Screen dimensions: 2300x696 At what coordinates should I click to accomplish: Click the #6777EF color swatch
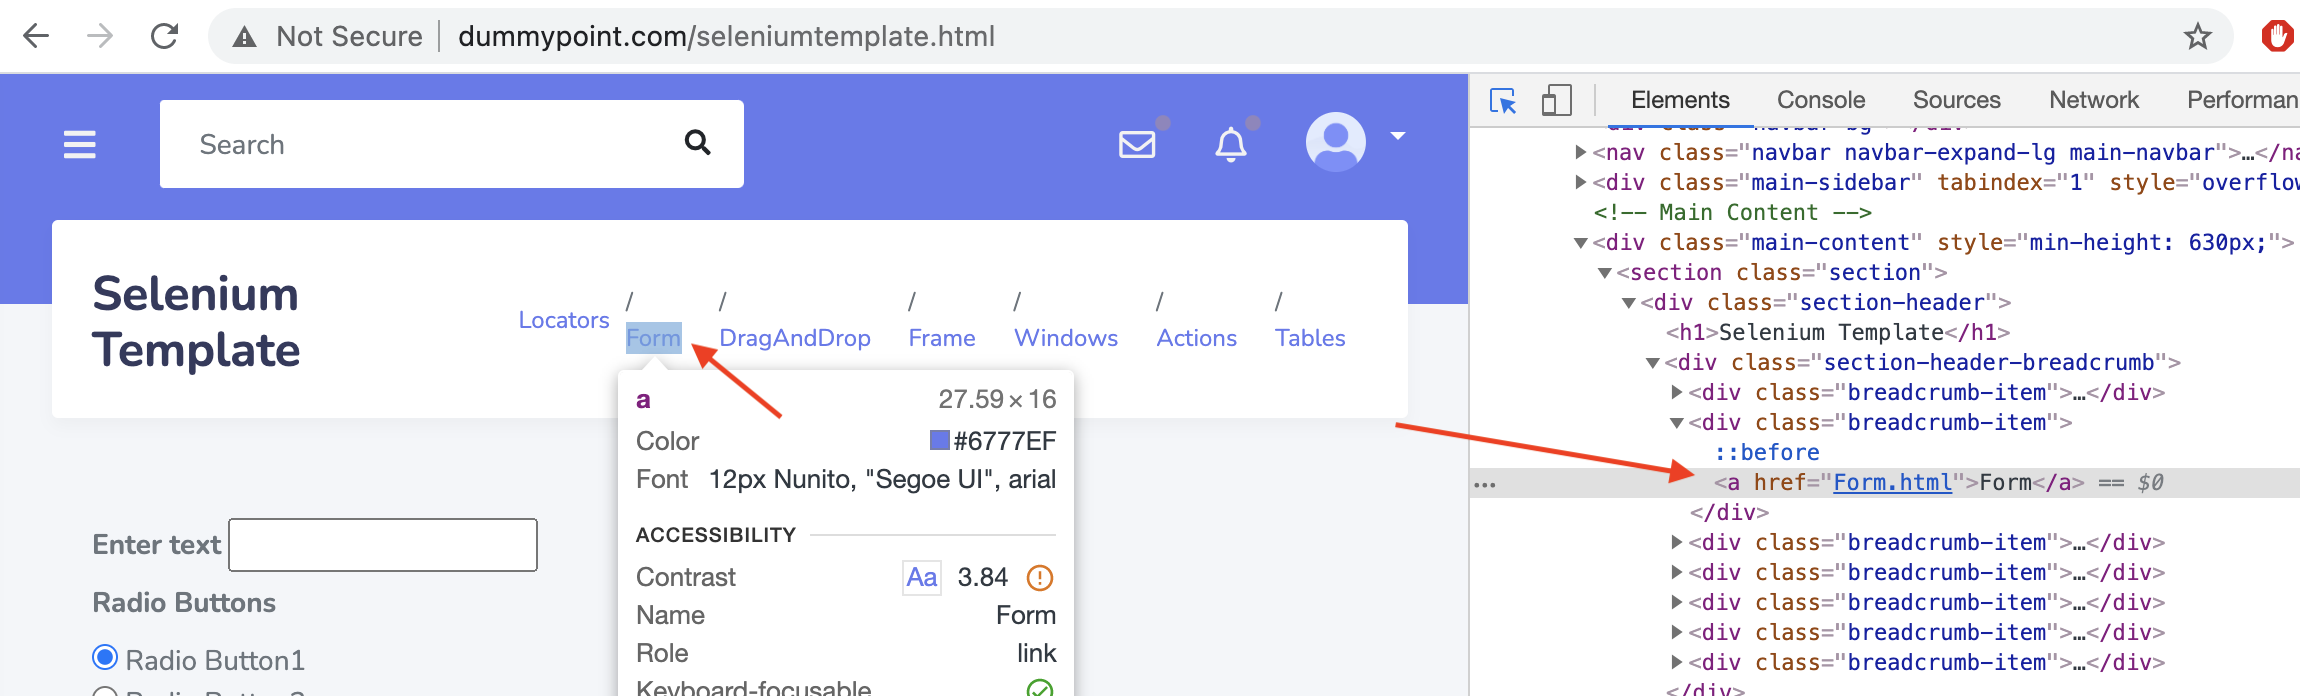939,440
